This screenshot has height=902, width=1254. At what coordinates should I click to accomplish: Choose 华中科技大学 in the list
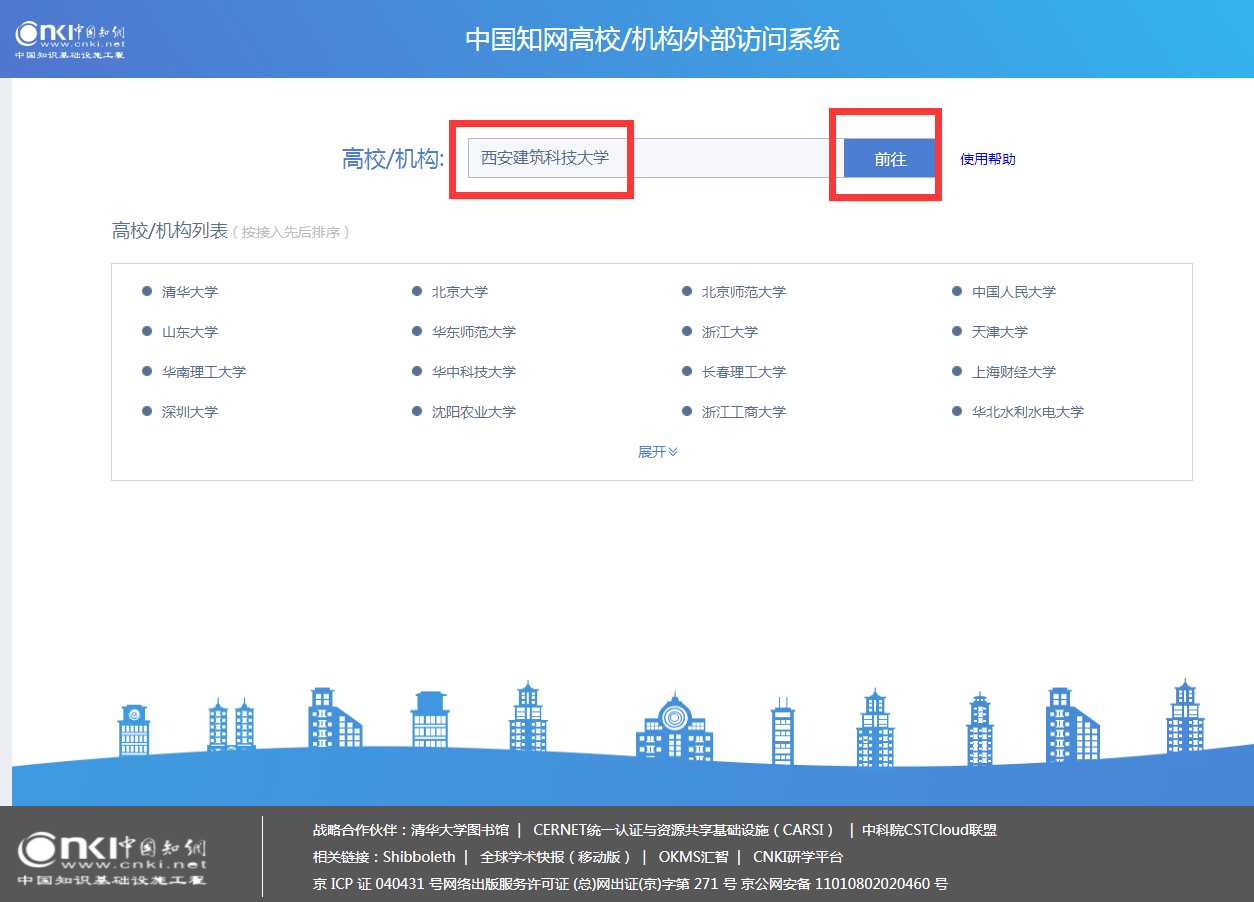pos(474,372)
